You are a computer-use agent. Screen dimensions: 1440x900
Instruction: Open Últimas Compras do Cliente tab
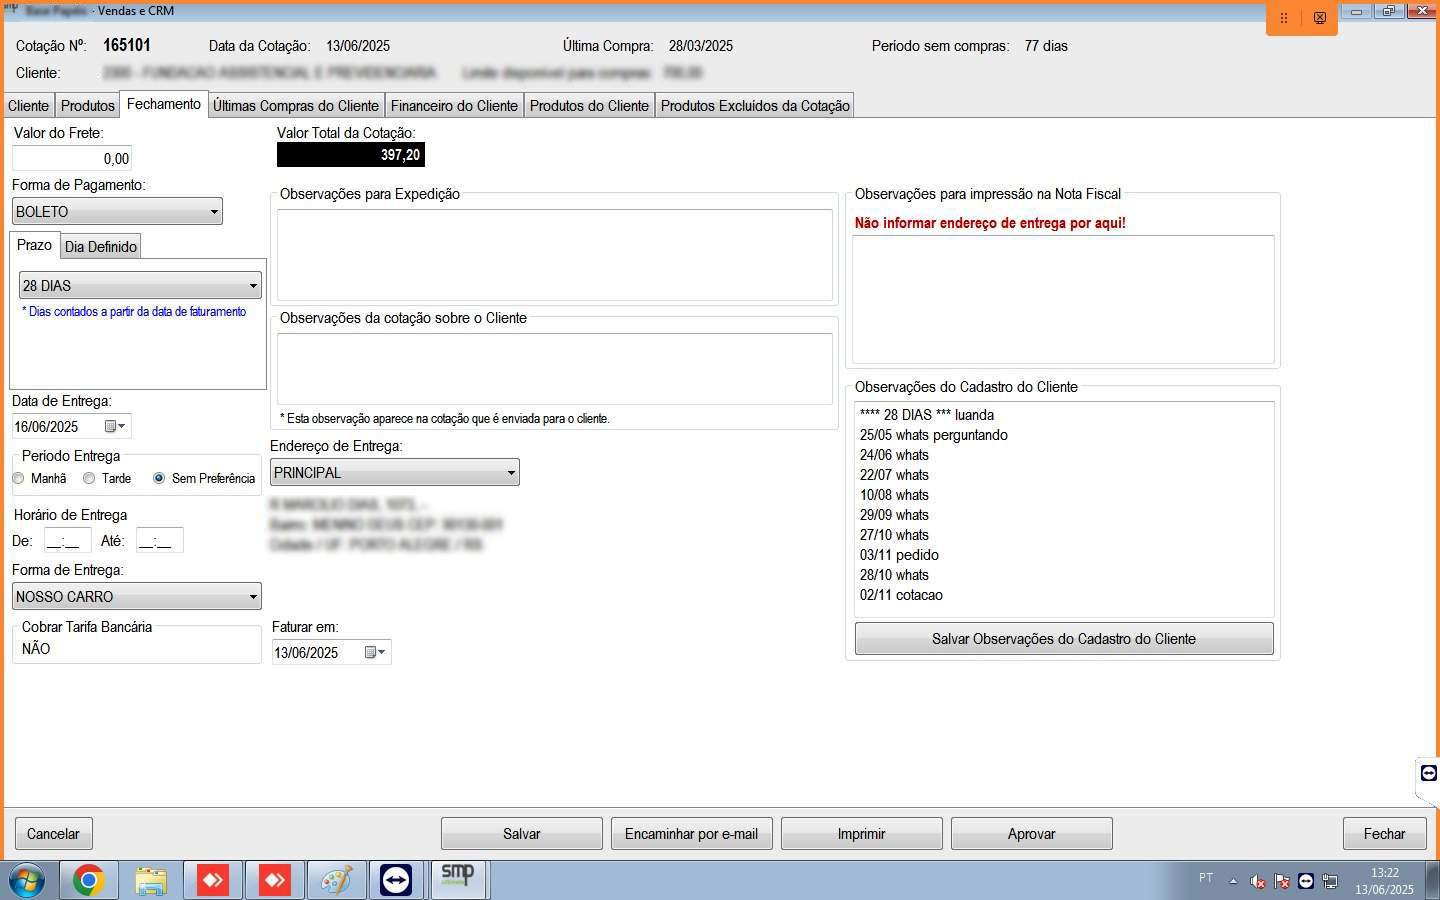[x=296, y=106]
